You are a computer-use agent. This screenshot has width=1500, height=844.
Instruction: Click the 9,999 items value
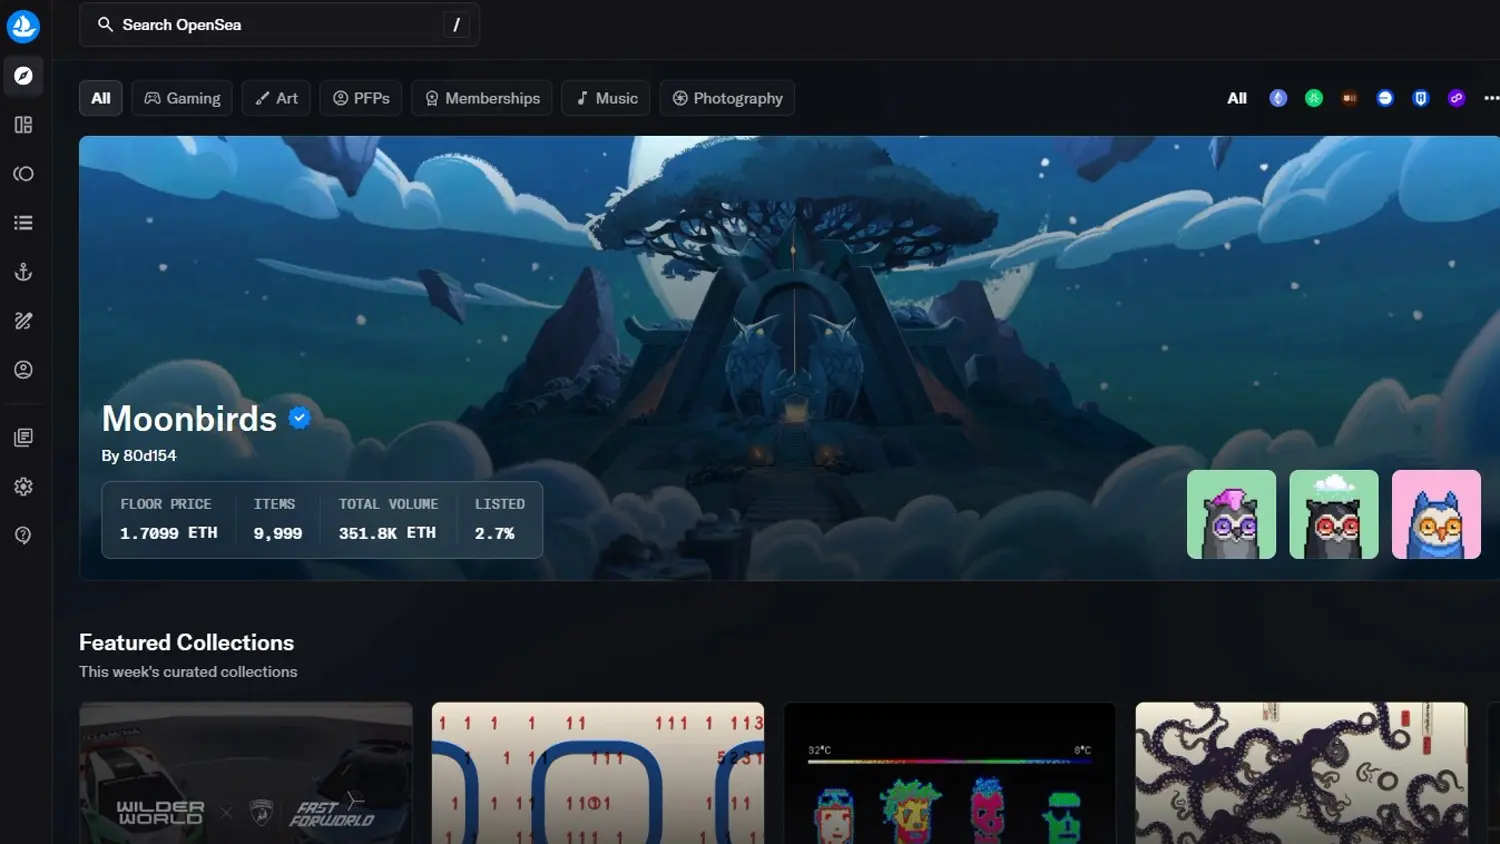[x=278, y=533]
